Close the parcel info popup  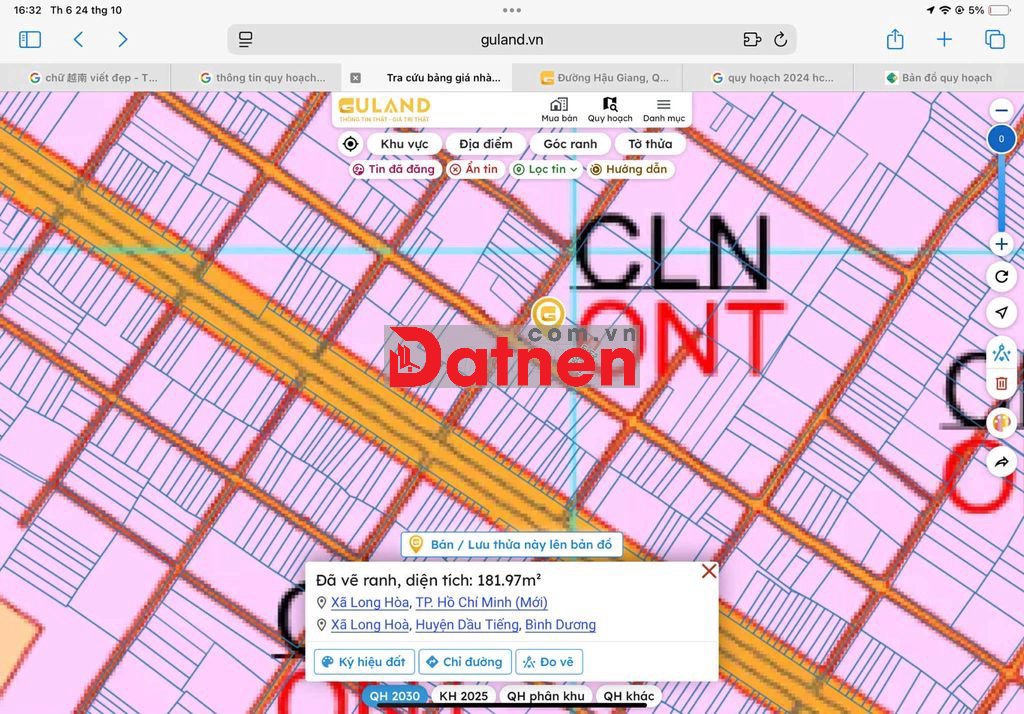pos(709,572)
